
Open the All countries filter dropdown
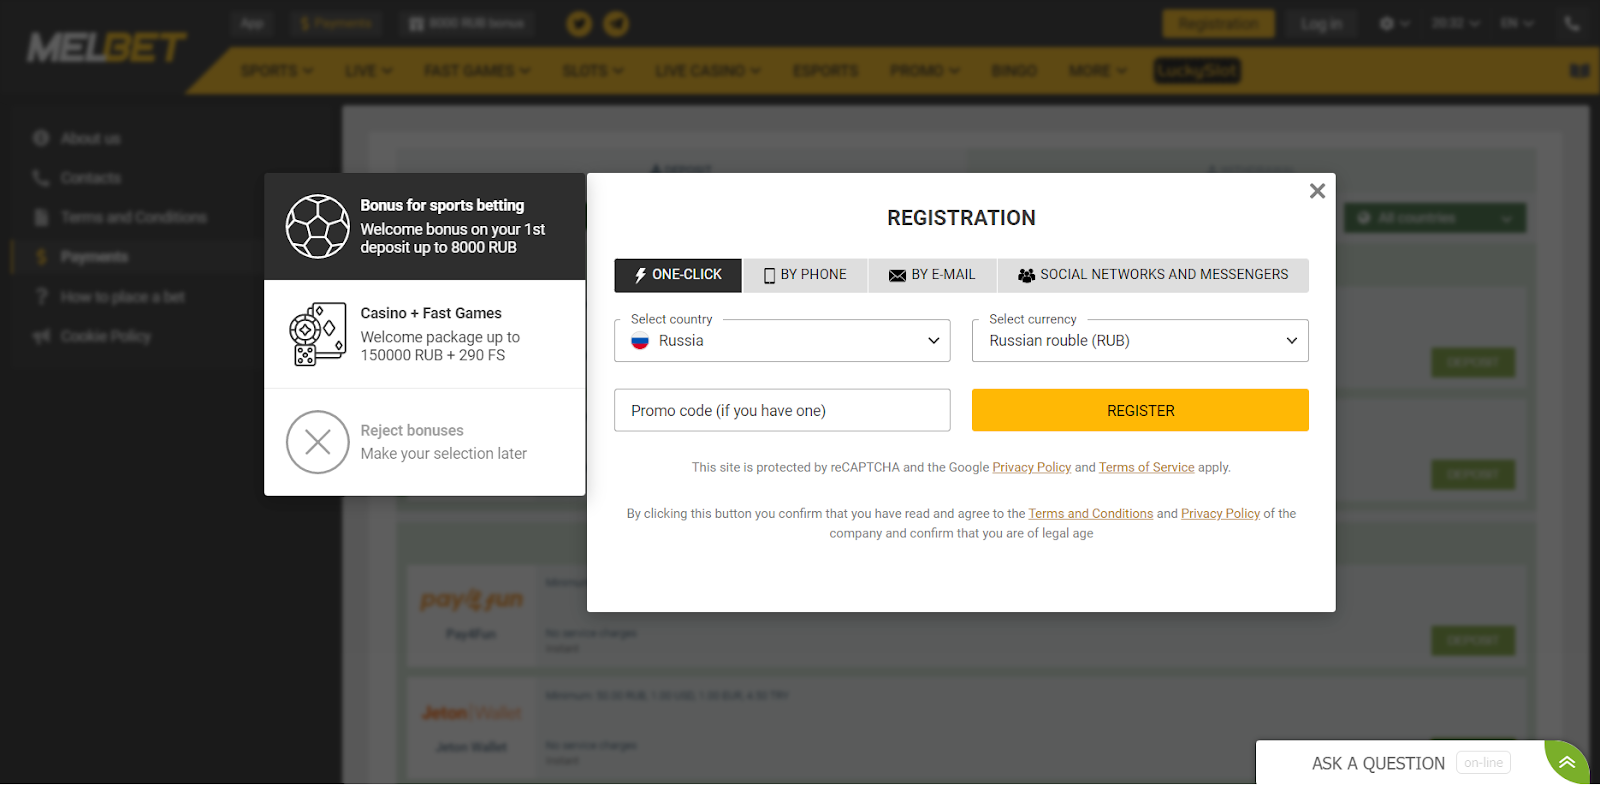tap(1435, 218)
